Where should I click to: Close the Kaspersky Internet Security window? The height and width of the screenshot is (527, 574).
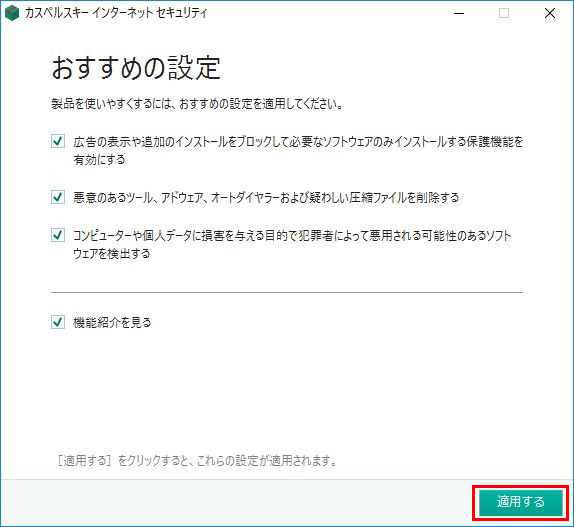(550, 14)
